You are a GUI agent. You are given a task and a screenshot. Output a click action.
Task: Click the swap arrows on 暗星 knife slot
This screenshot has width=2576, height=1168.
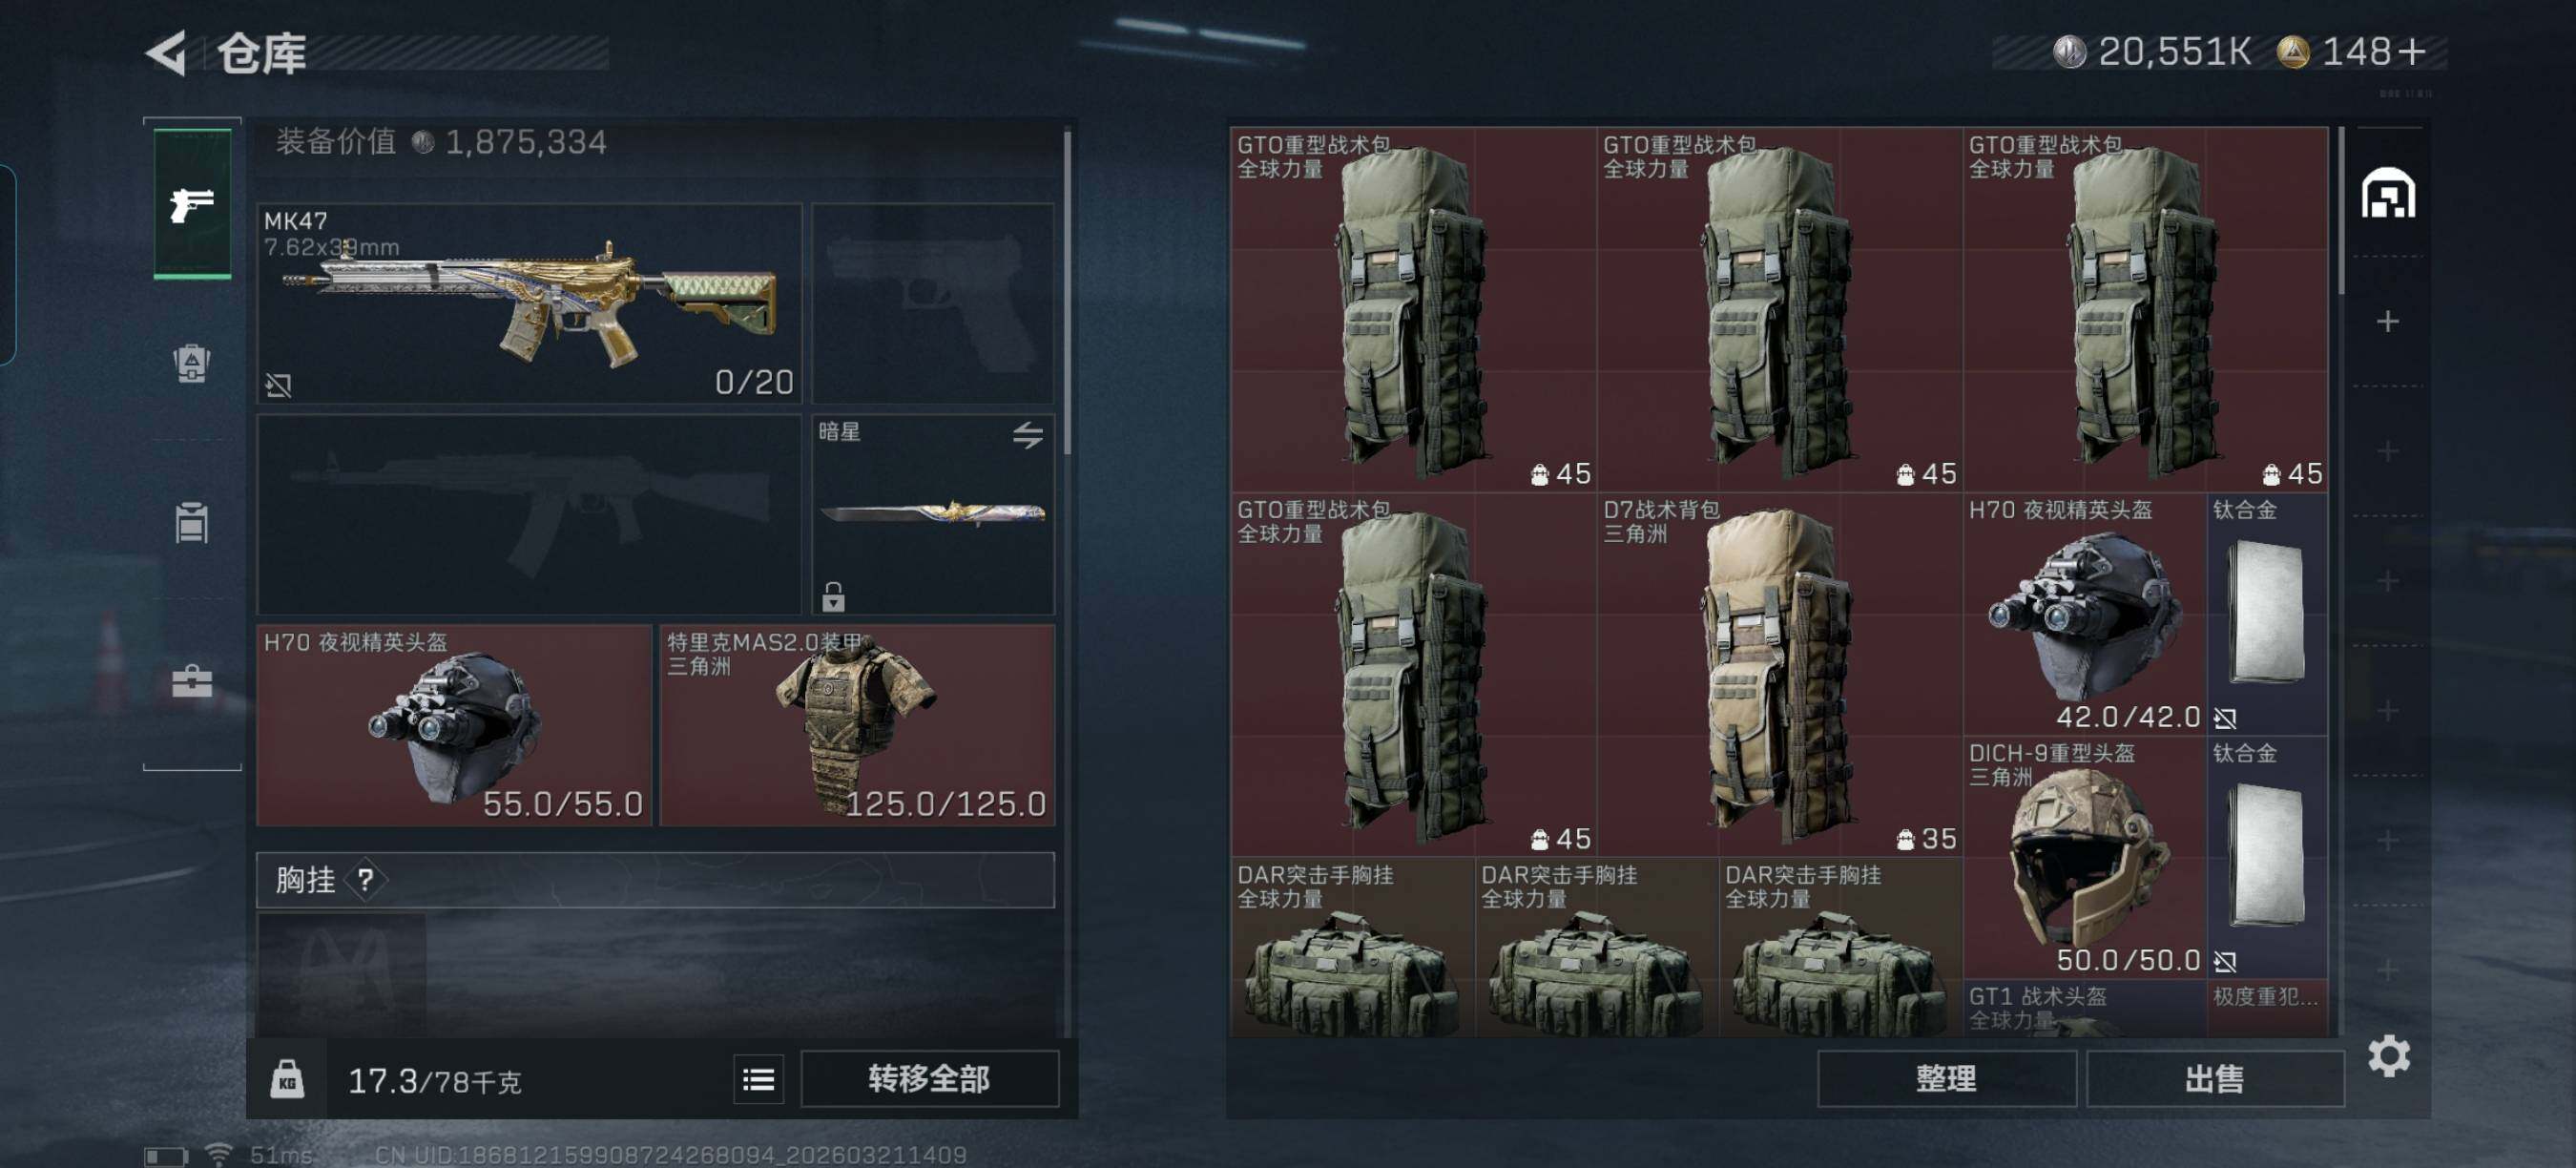(x=1027, y=435)
